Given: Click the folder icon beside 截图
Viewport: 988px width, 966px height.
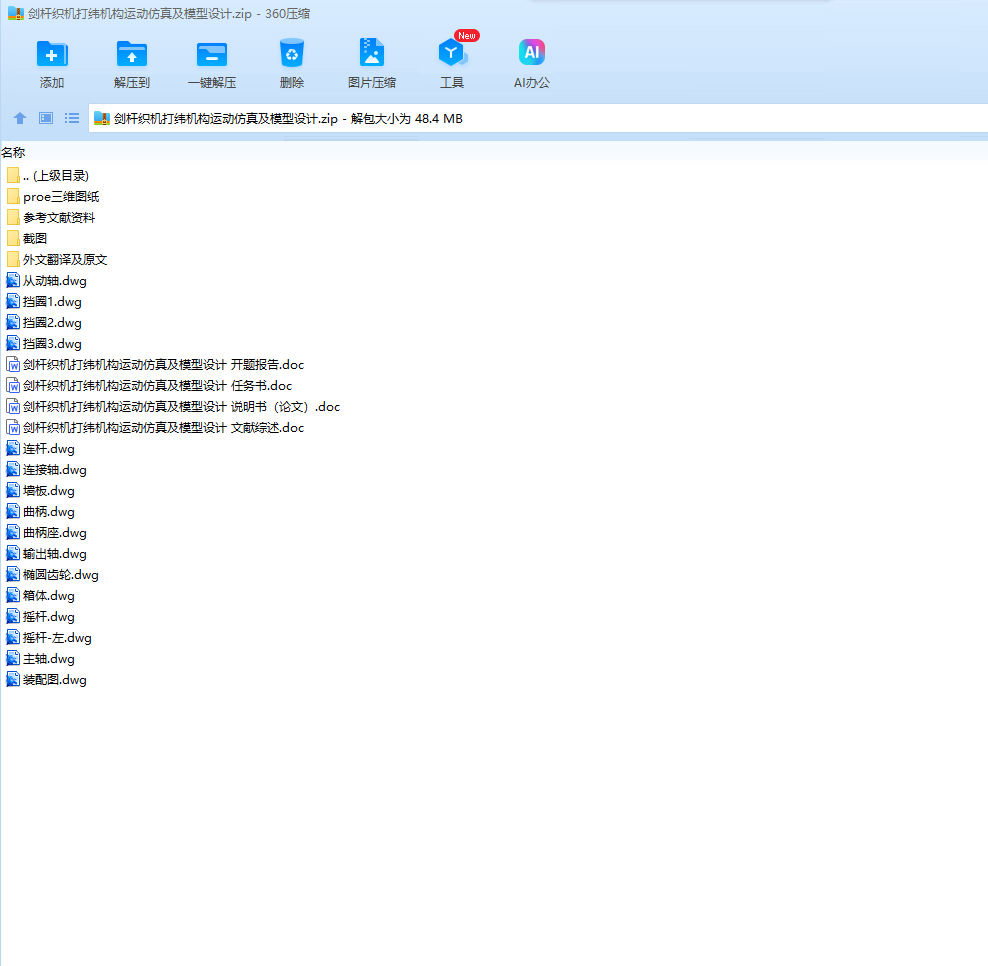Looking at the screenshot, I should click(13, 238).
